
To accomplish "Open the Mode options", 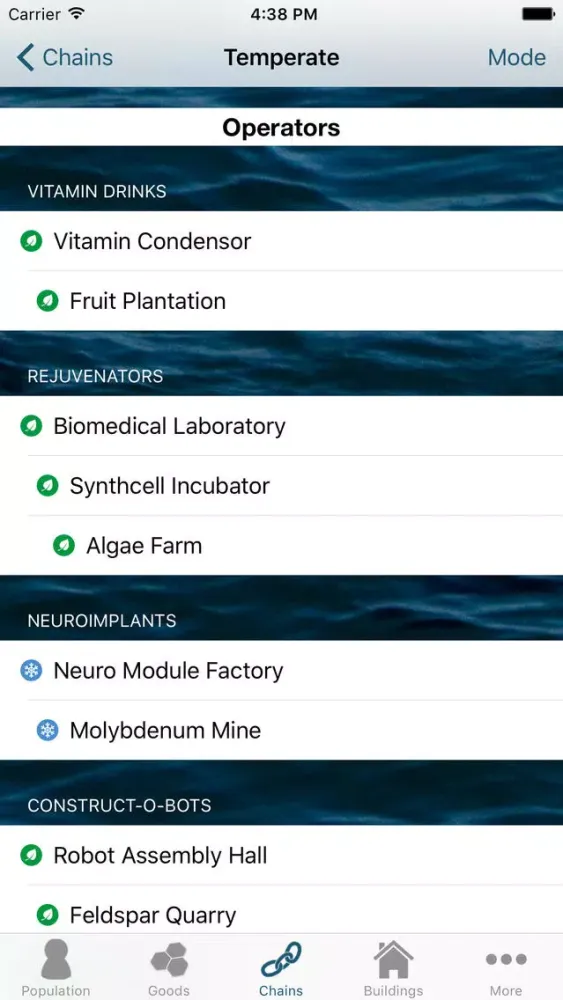I will point(516,57).
